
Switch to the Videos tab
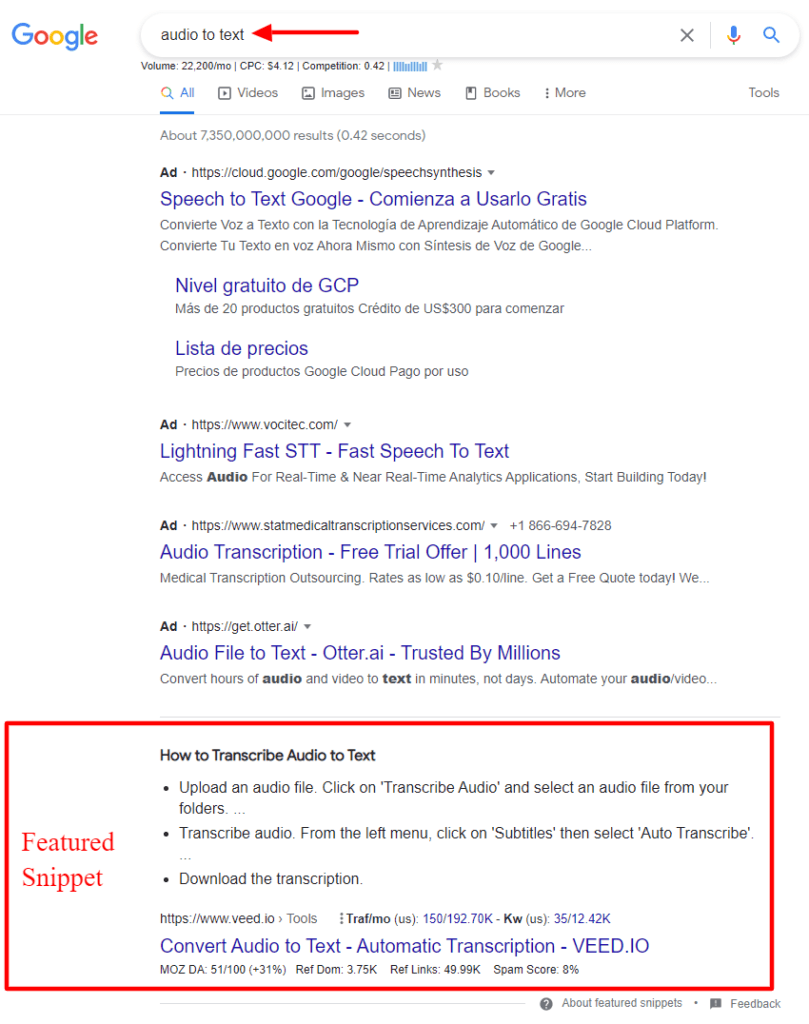(x=248, y=93)
